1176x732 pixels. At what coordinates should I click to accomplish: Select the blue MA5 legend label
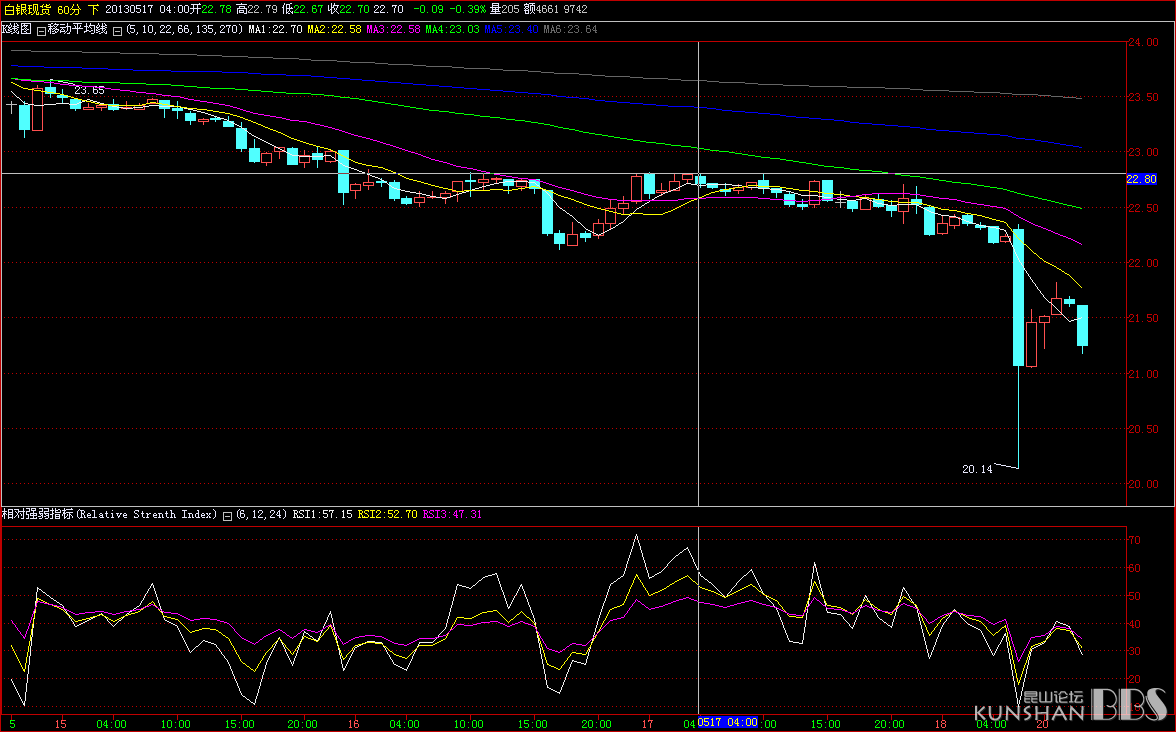coord(511,30)
